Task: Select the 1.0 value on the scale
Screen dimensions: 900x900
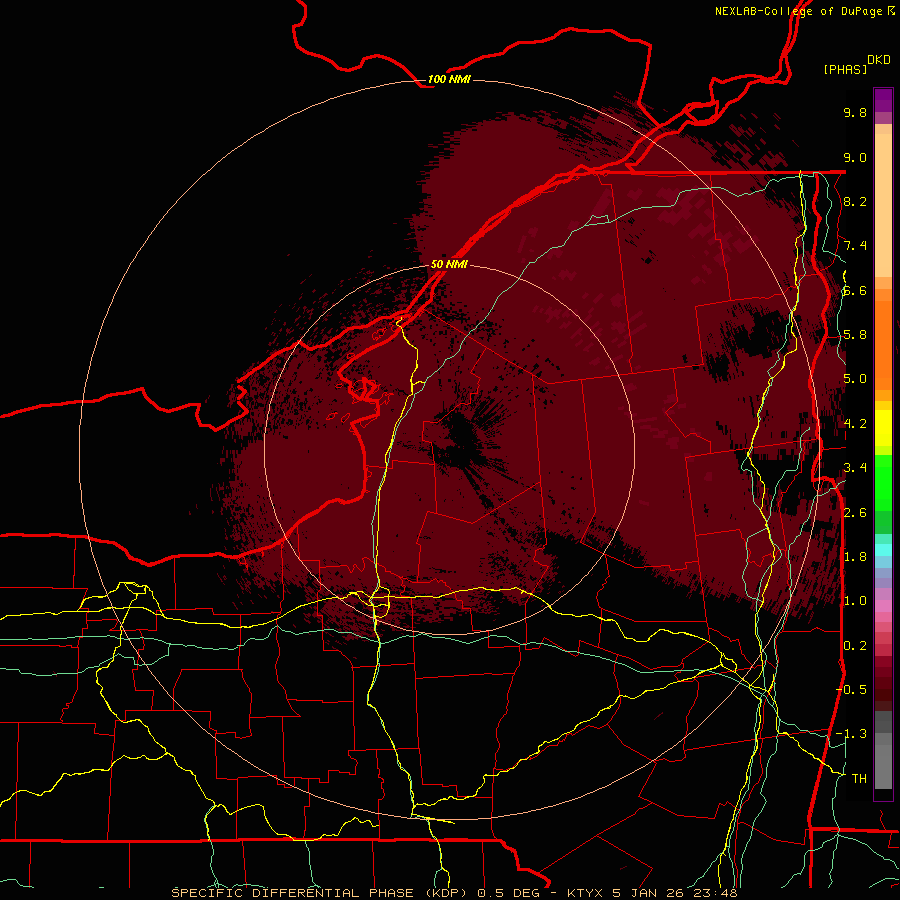Action: (x=855, y=600)
